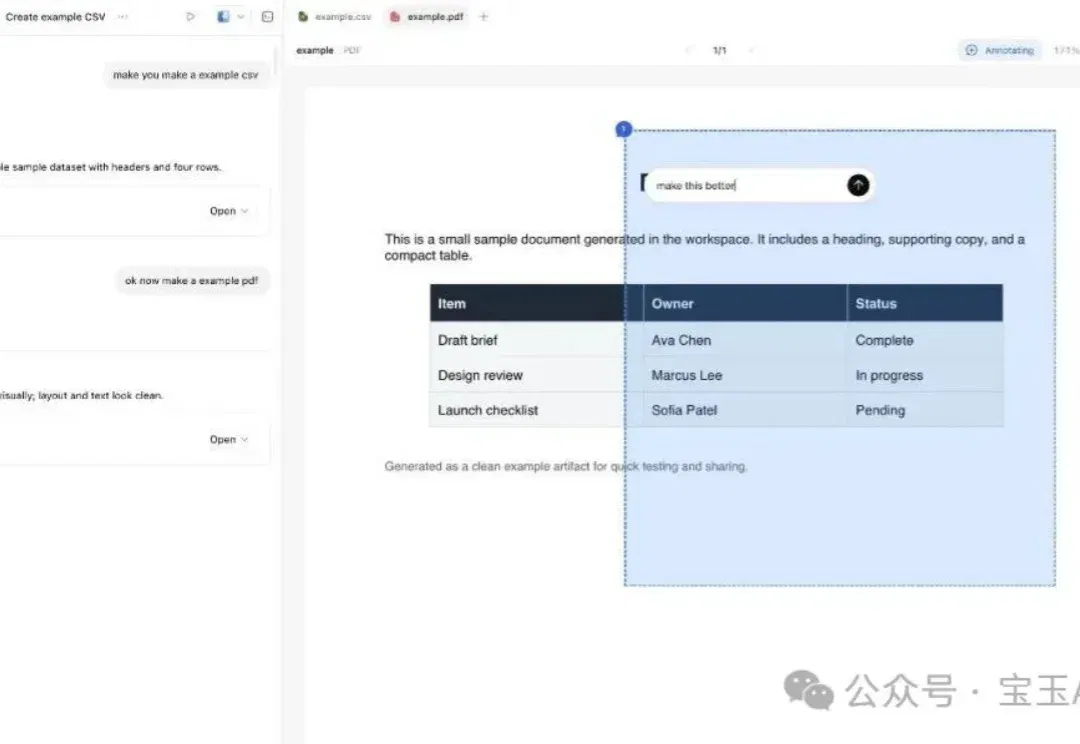Click the 'This is a small sample document' paragraph

(705, 247)
